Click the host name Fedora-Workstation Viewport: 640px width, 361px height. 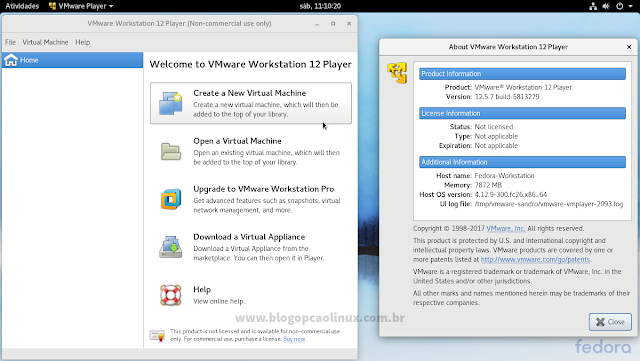click(x=504, y=176)
